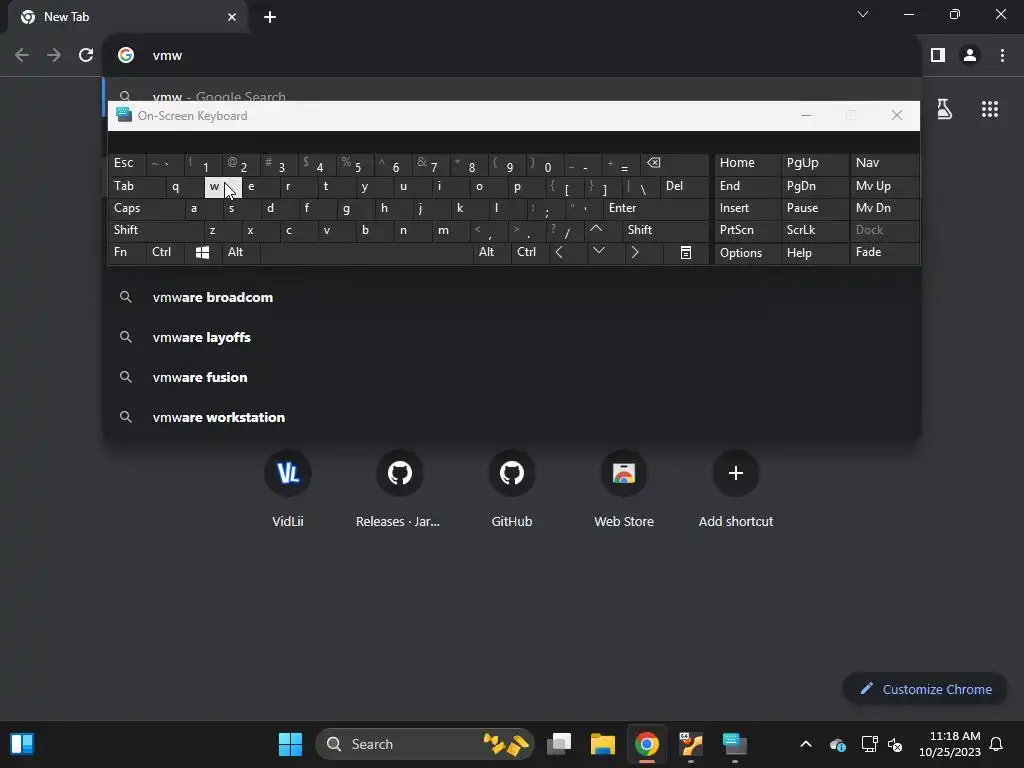Click the taskbar Search box

pos(424,744)
